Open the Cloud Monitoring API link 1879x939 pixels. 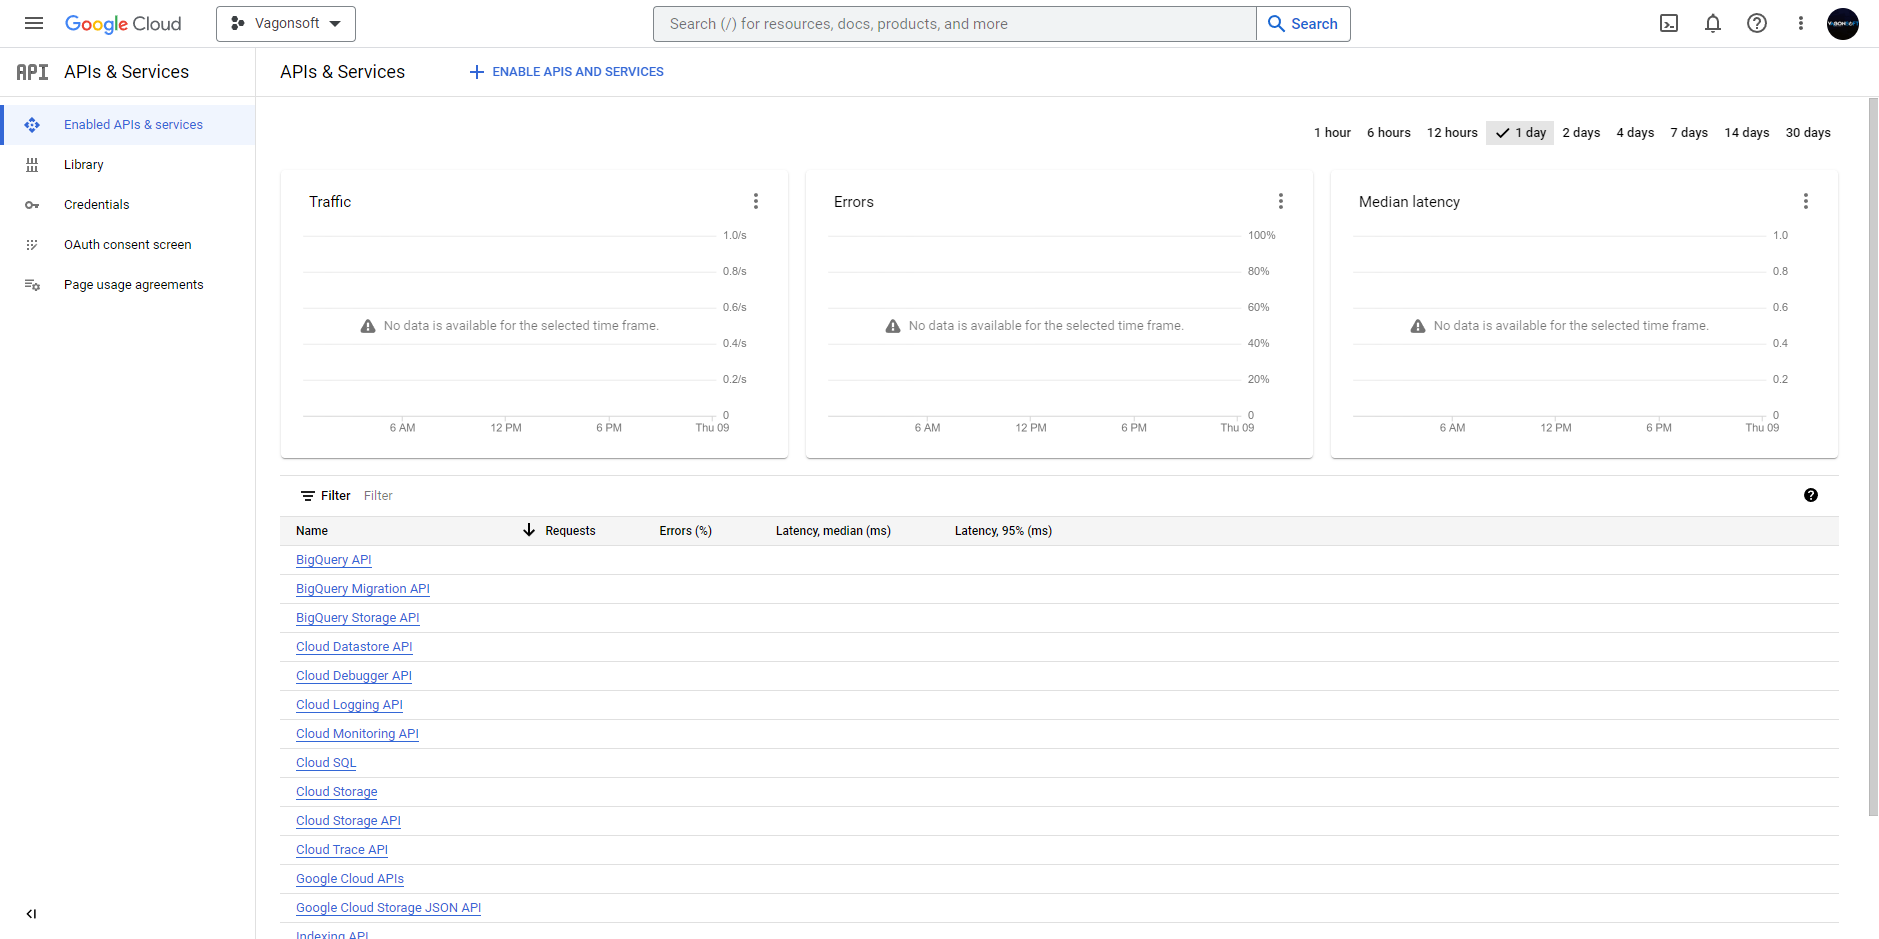click(357, 734)
